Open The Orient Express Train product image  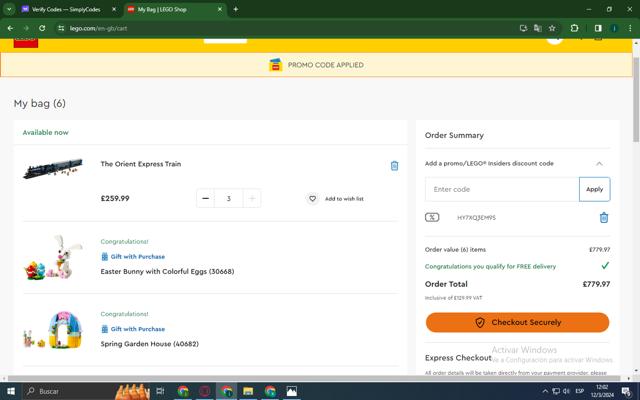click(53, 168)
